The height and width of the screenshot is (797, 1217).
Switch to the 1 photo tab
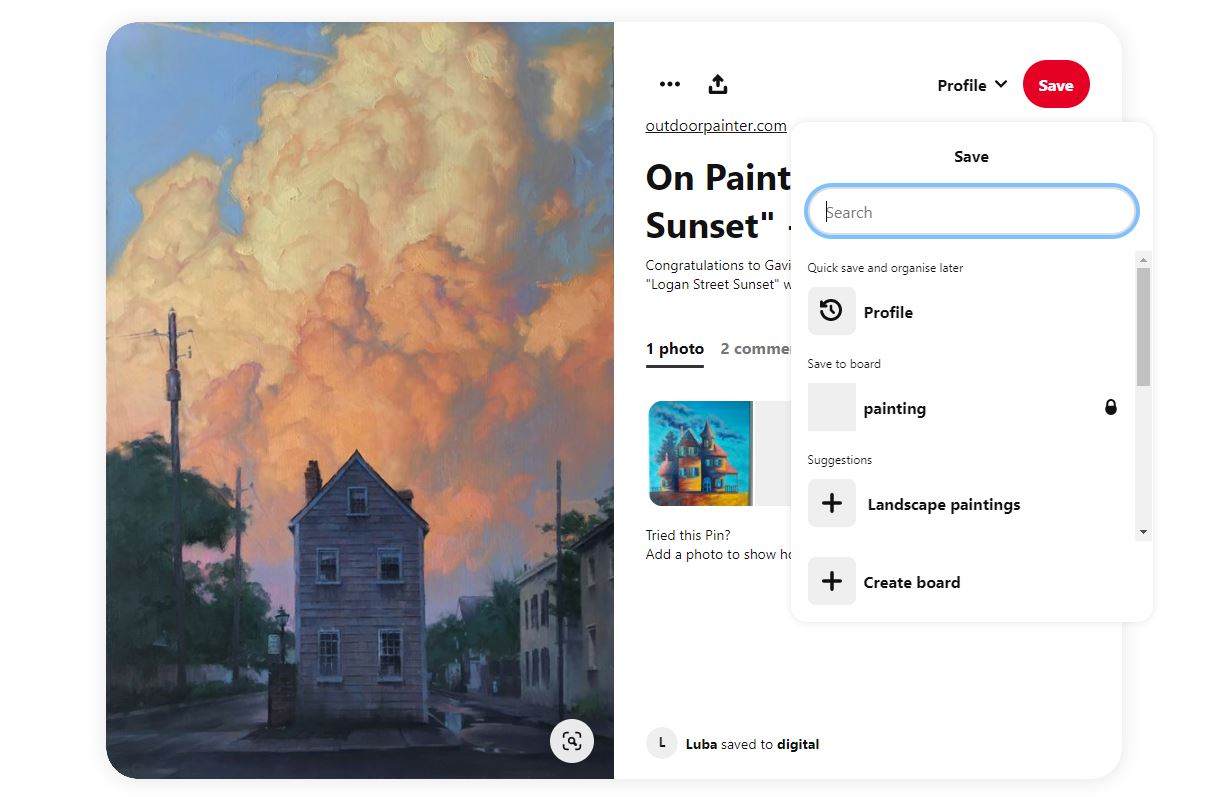(675, 349)
